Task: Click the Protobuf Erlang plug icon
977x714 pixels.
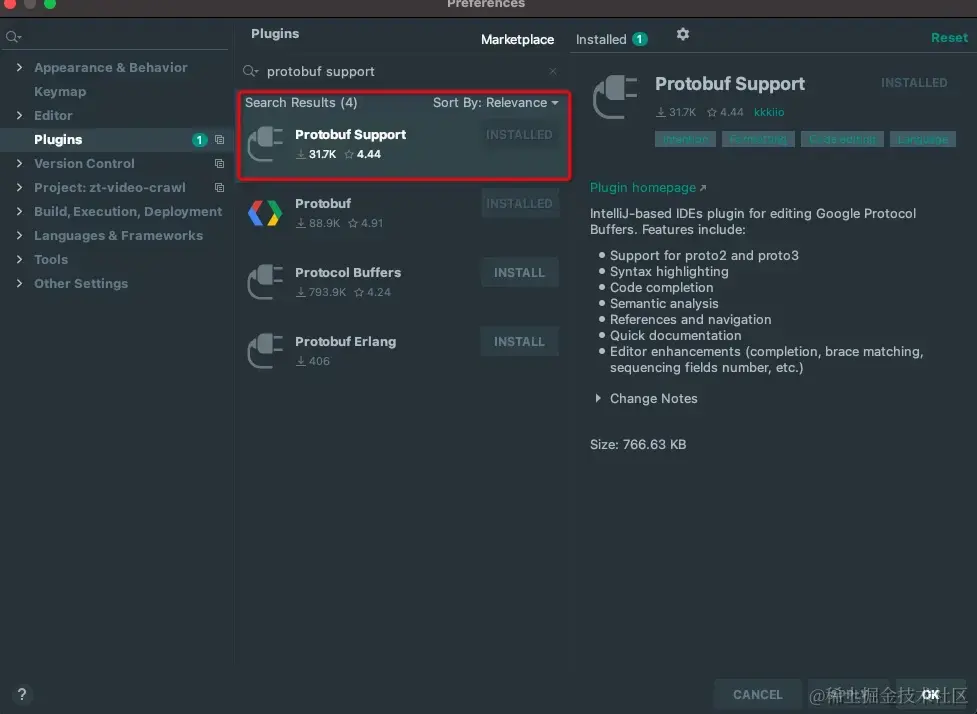Action: point(265,351)
